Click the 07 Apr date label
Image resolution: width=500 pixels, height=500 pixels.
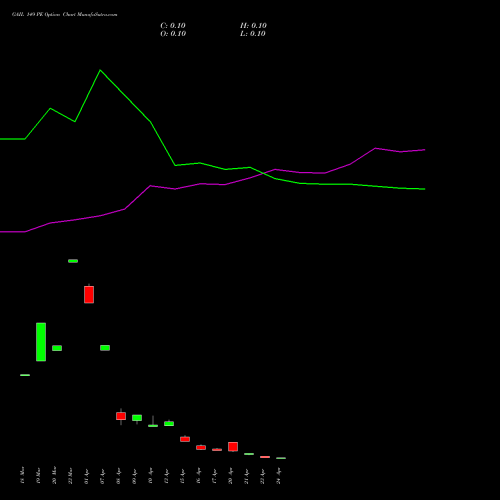102,476
